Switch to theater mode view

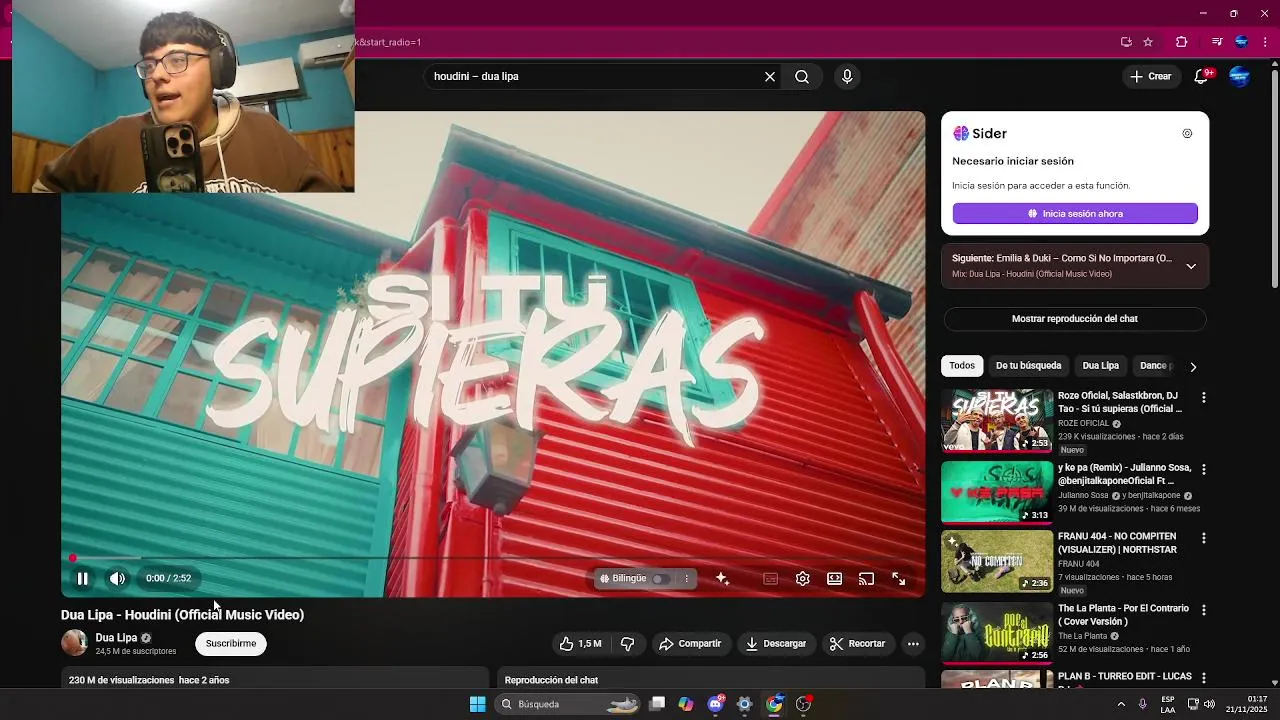point(834,578)
